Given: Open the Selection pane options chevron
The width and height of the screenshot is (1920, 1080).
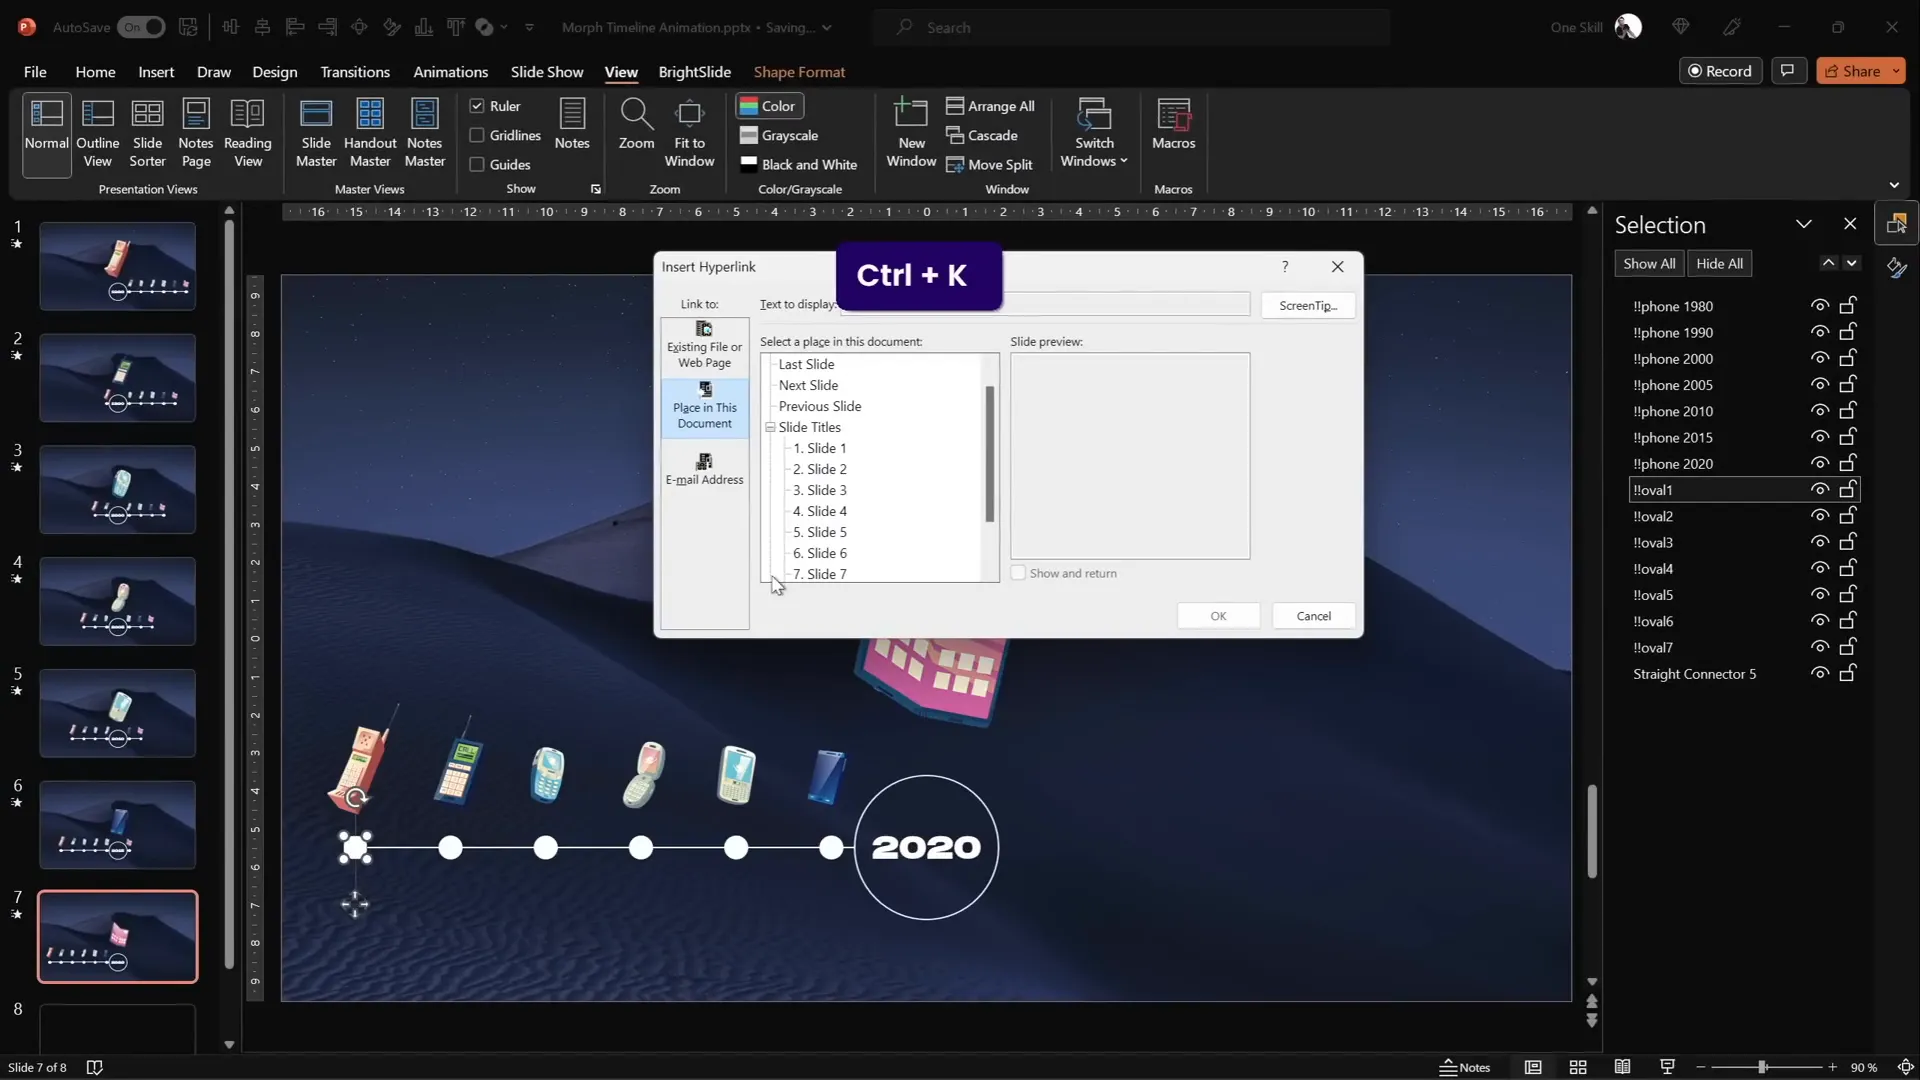Looking at the screenshot, I should click(1803, 224).
